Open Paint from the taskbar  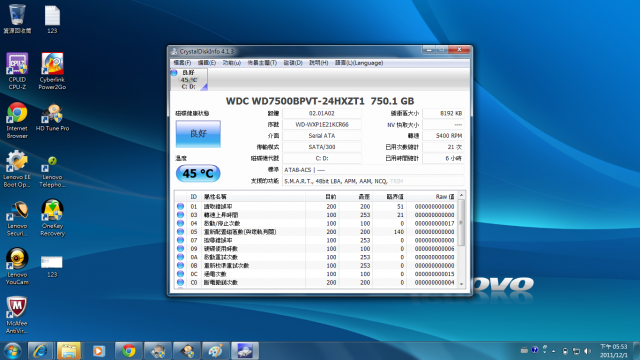(216, 351)
